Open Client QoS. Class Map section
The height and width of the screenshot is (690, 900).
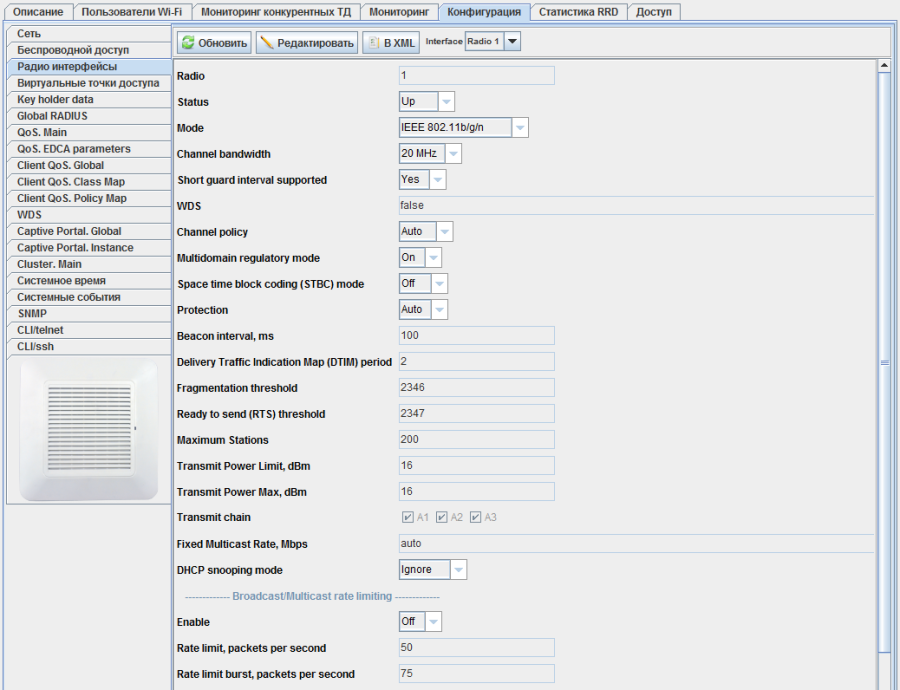(x=89, y=182)
